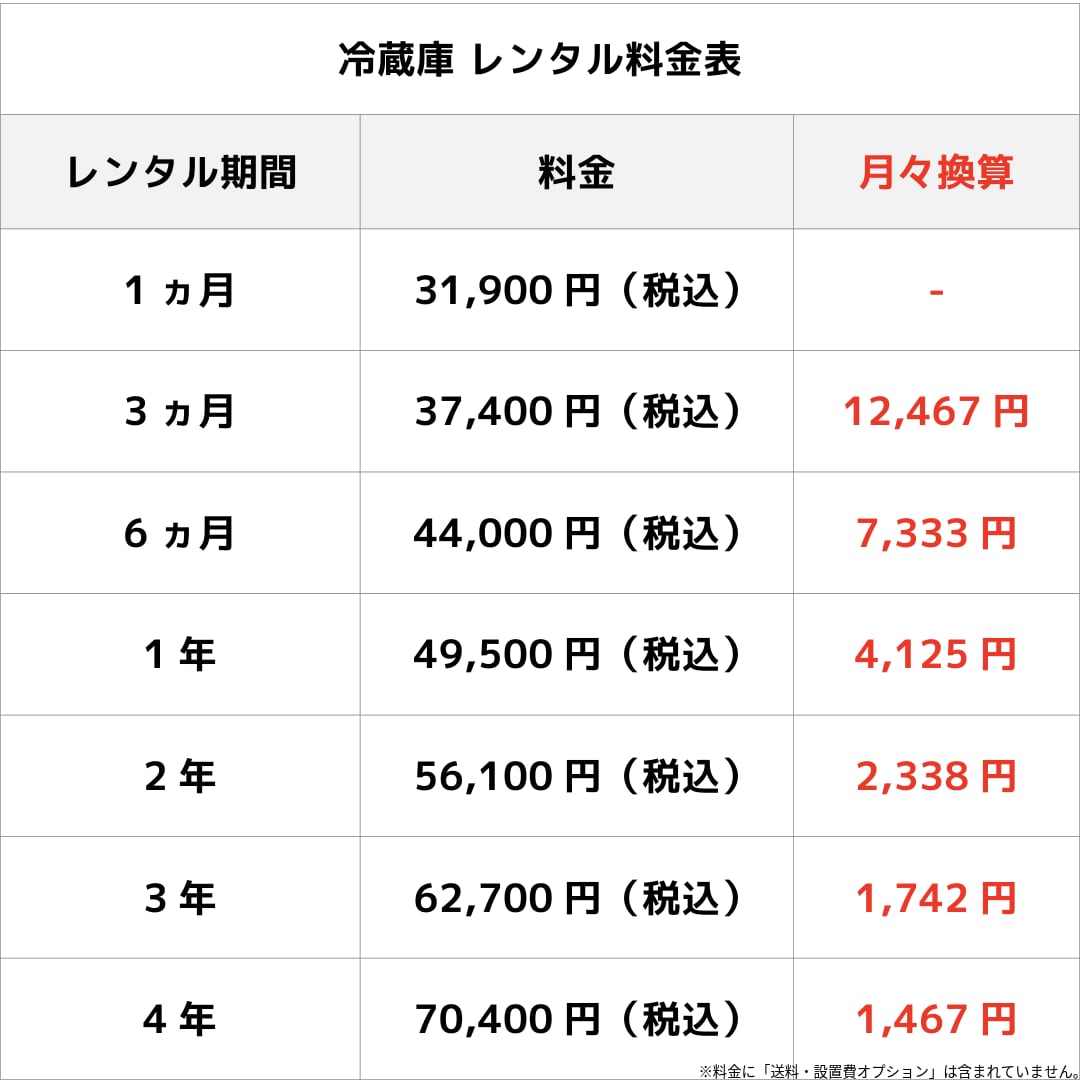The image size is (1080, 1080).
Task: Select the レンタル期間 column header
Action: [x=180, y=172]
